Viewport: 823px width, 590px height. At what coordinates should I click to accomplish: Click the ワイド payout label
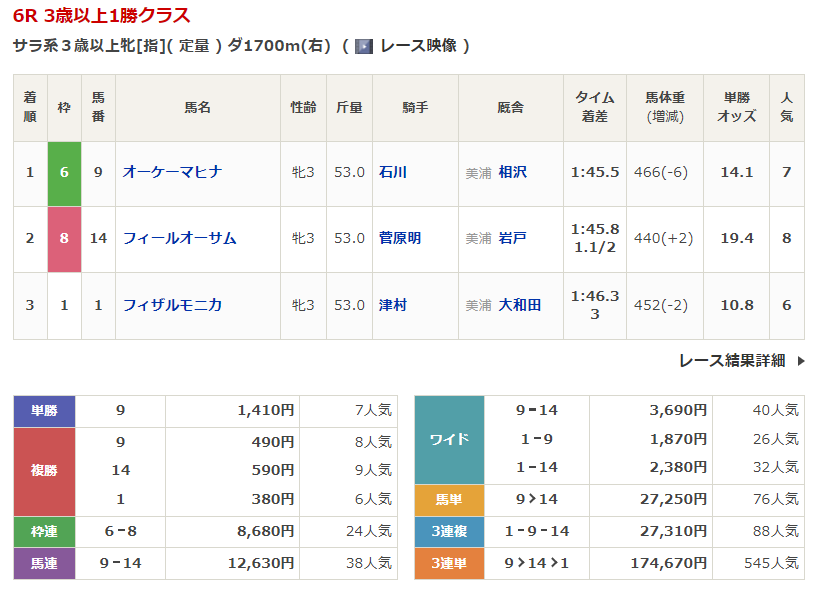pyautogui.click(x=449, y=439)
